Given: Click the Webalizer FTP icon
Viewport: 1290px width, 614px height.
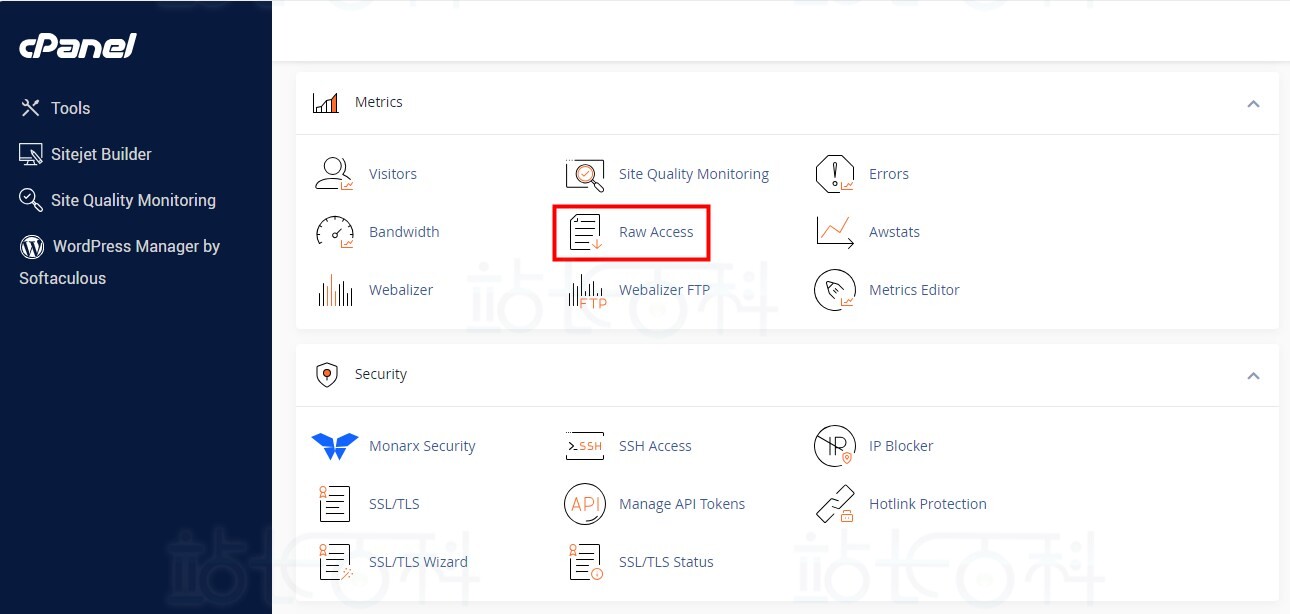Looking at the screenshot, I should [585, 290].
